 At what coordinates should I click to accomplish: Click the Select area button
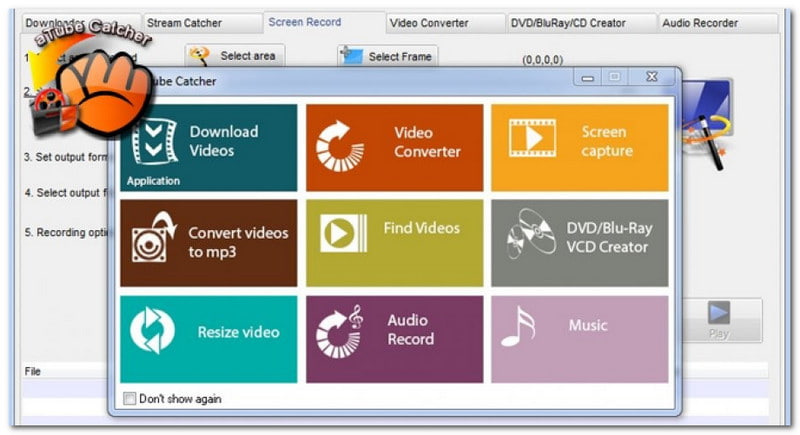[x=235, y=56]
